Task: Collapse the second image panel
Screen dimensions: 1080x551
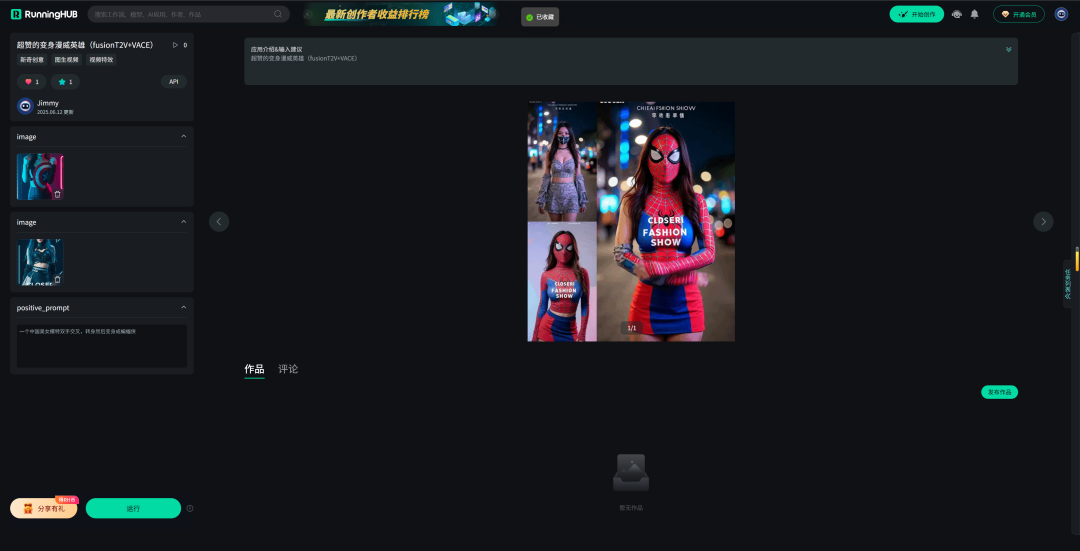Action: tap(183, 222)
